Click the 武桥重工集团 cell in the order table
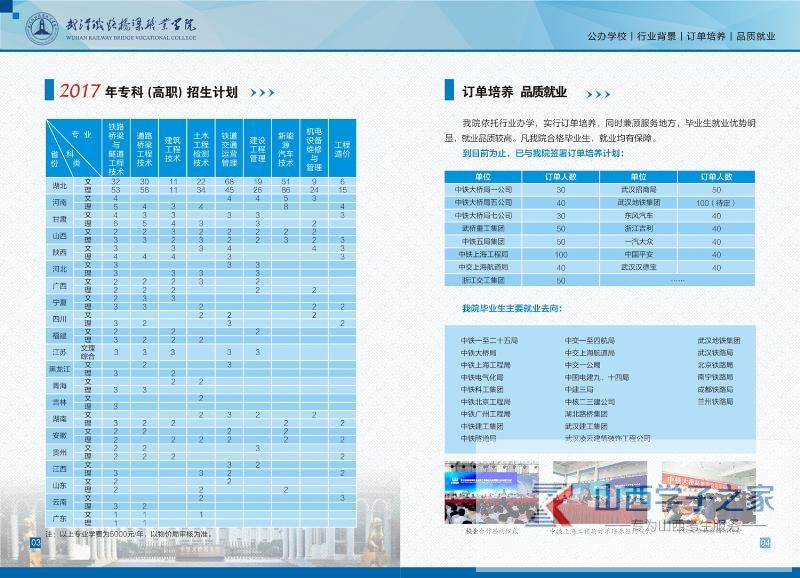Screen dimensions: 800x578 coord(483,229)
